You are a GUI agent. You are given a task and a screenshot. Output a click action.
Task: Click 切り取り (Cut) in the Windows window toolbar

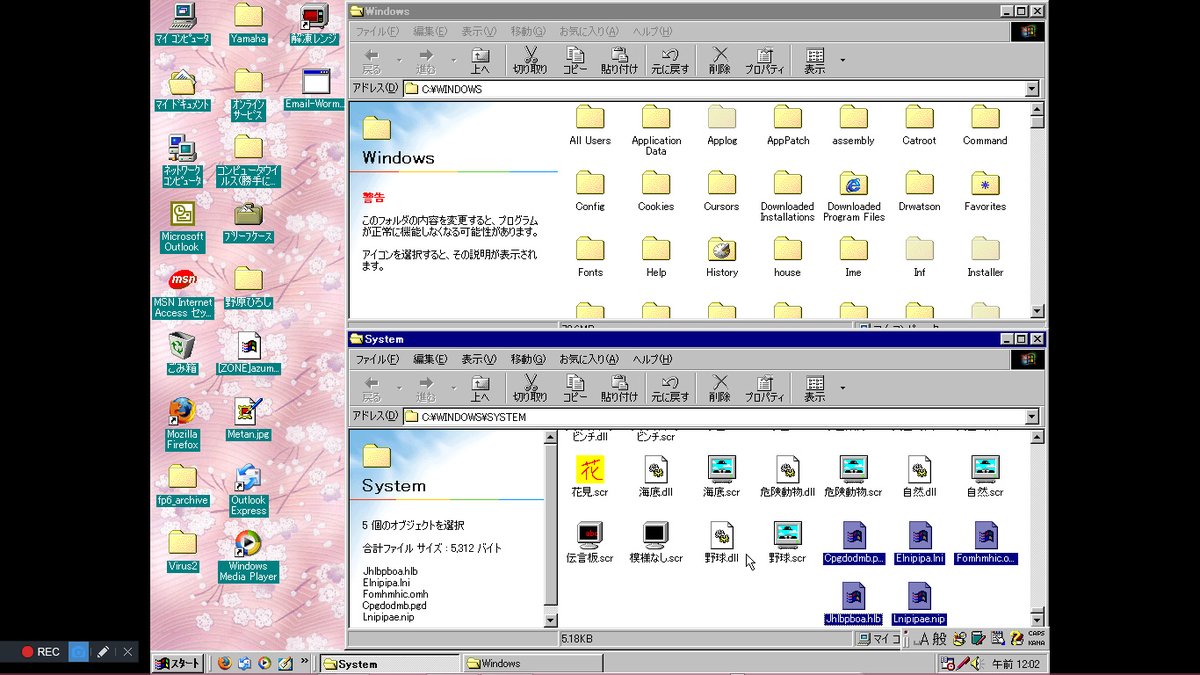click(530, 61)
